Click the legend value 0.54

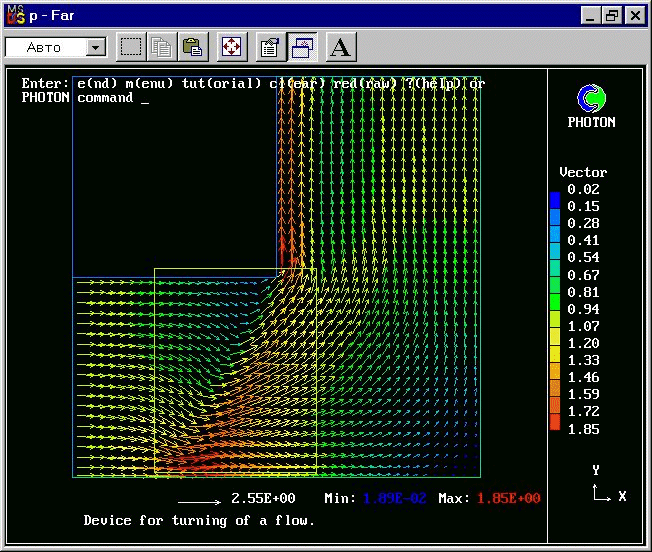(583, 257)
